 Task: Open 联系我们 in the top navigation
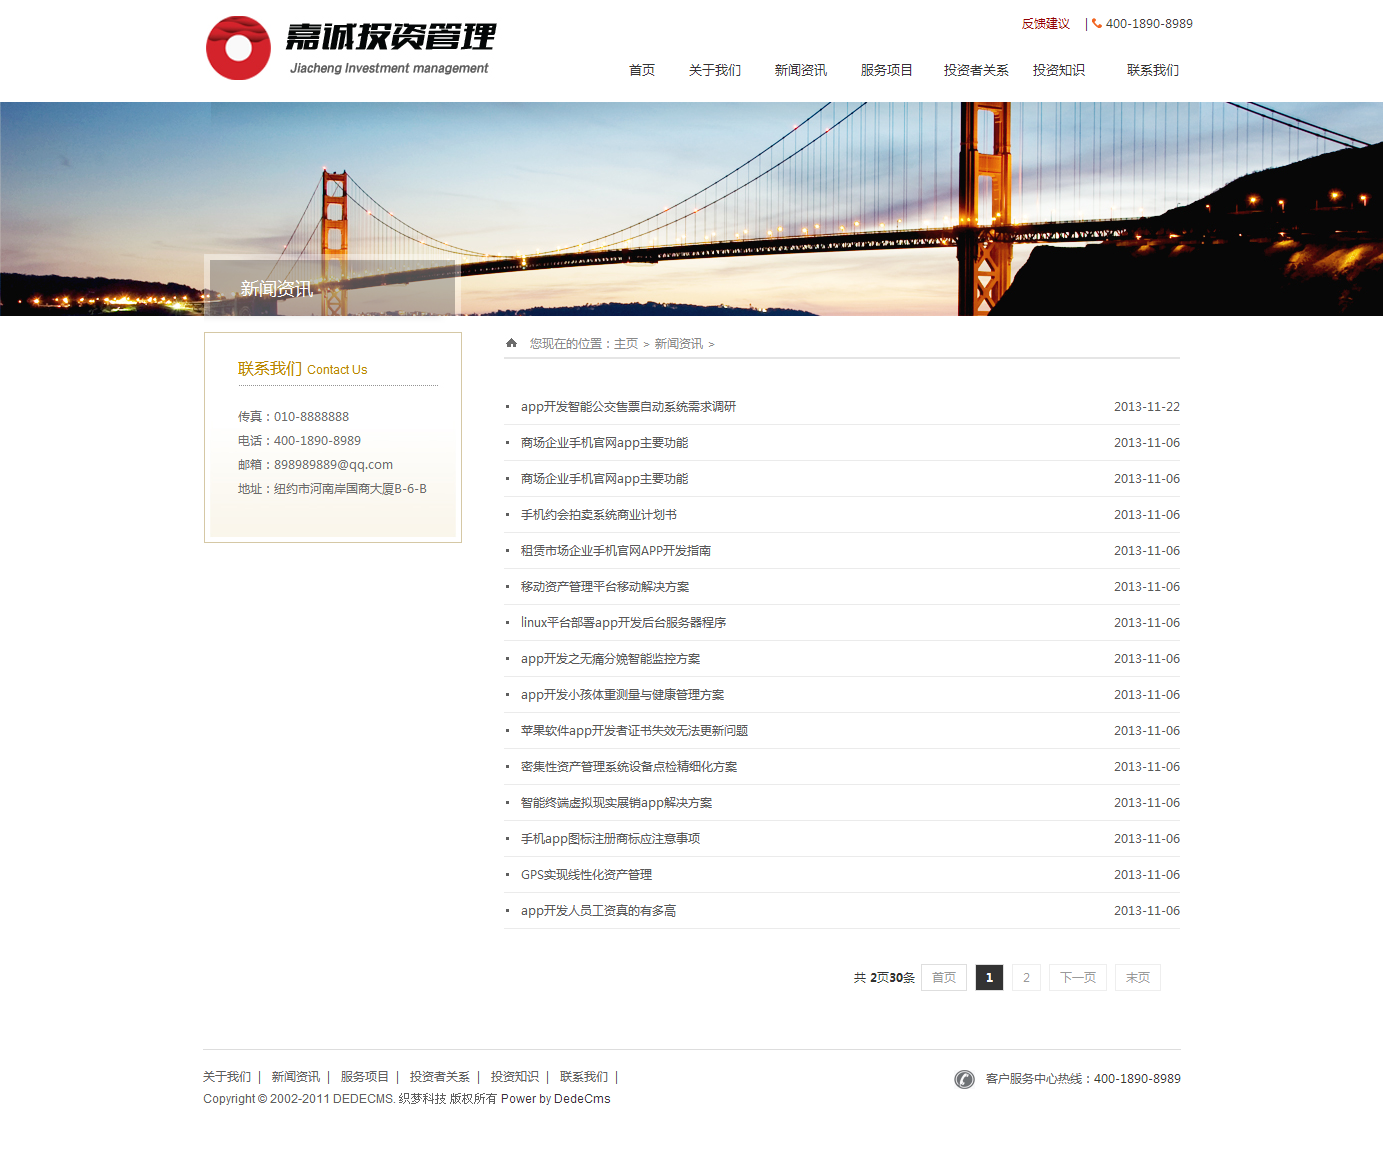(1153, 70)
